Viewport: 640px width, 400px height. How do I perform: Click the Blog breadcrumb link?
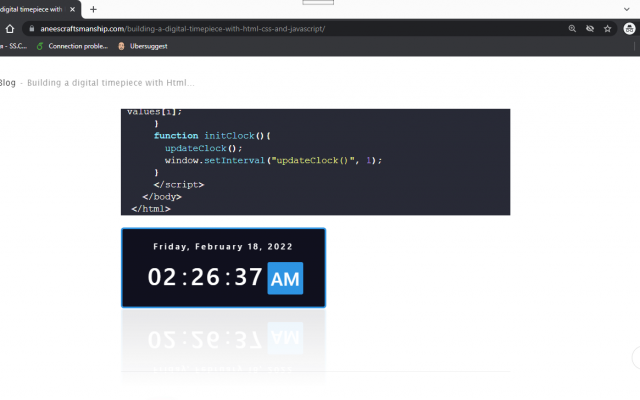click(x=7, y=83)
